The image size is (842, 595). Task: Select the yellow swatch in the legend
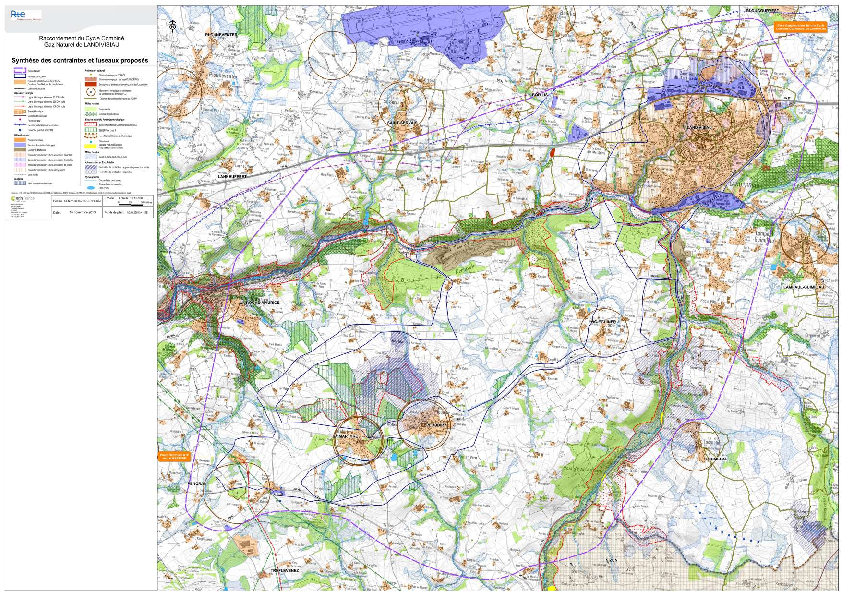[x=89, y=144]
